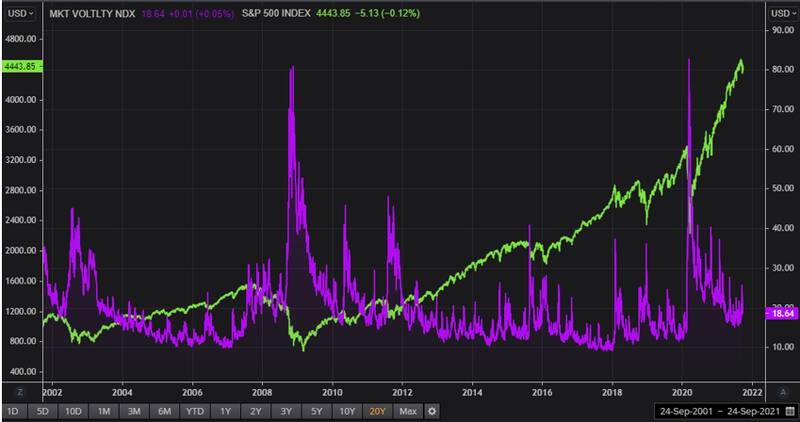The height and width of the screenshot is (422, 800).
Task: Switch to the Max time range
Action: tap(407, 411)
